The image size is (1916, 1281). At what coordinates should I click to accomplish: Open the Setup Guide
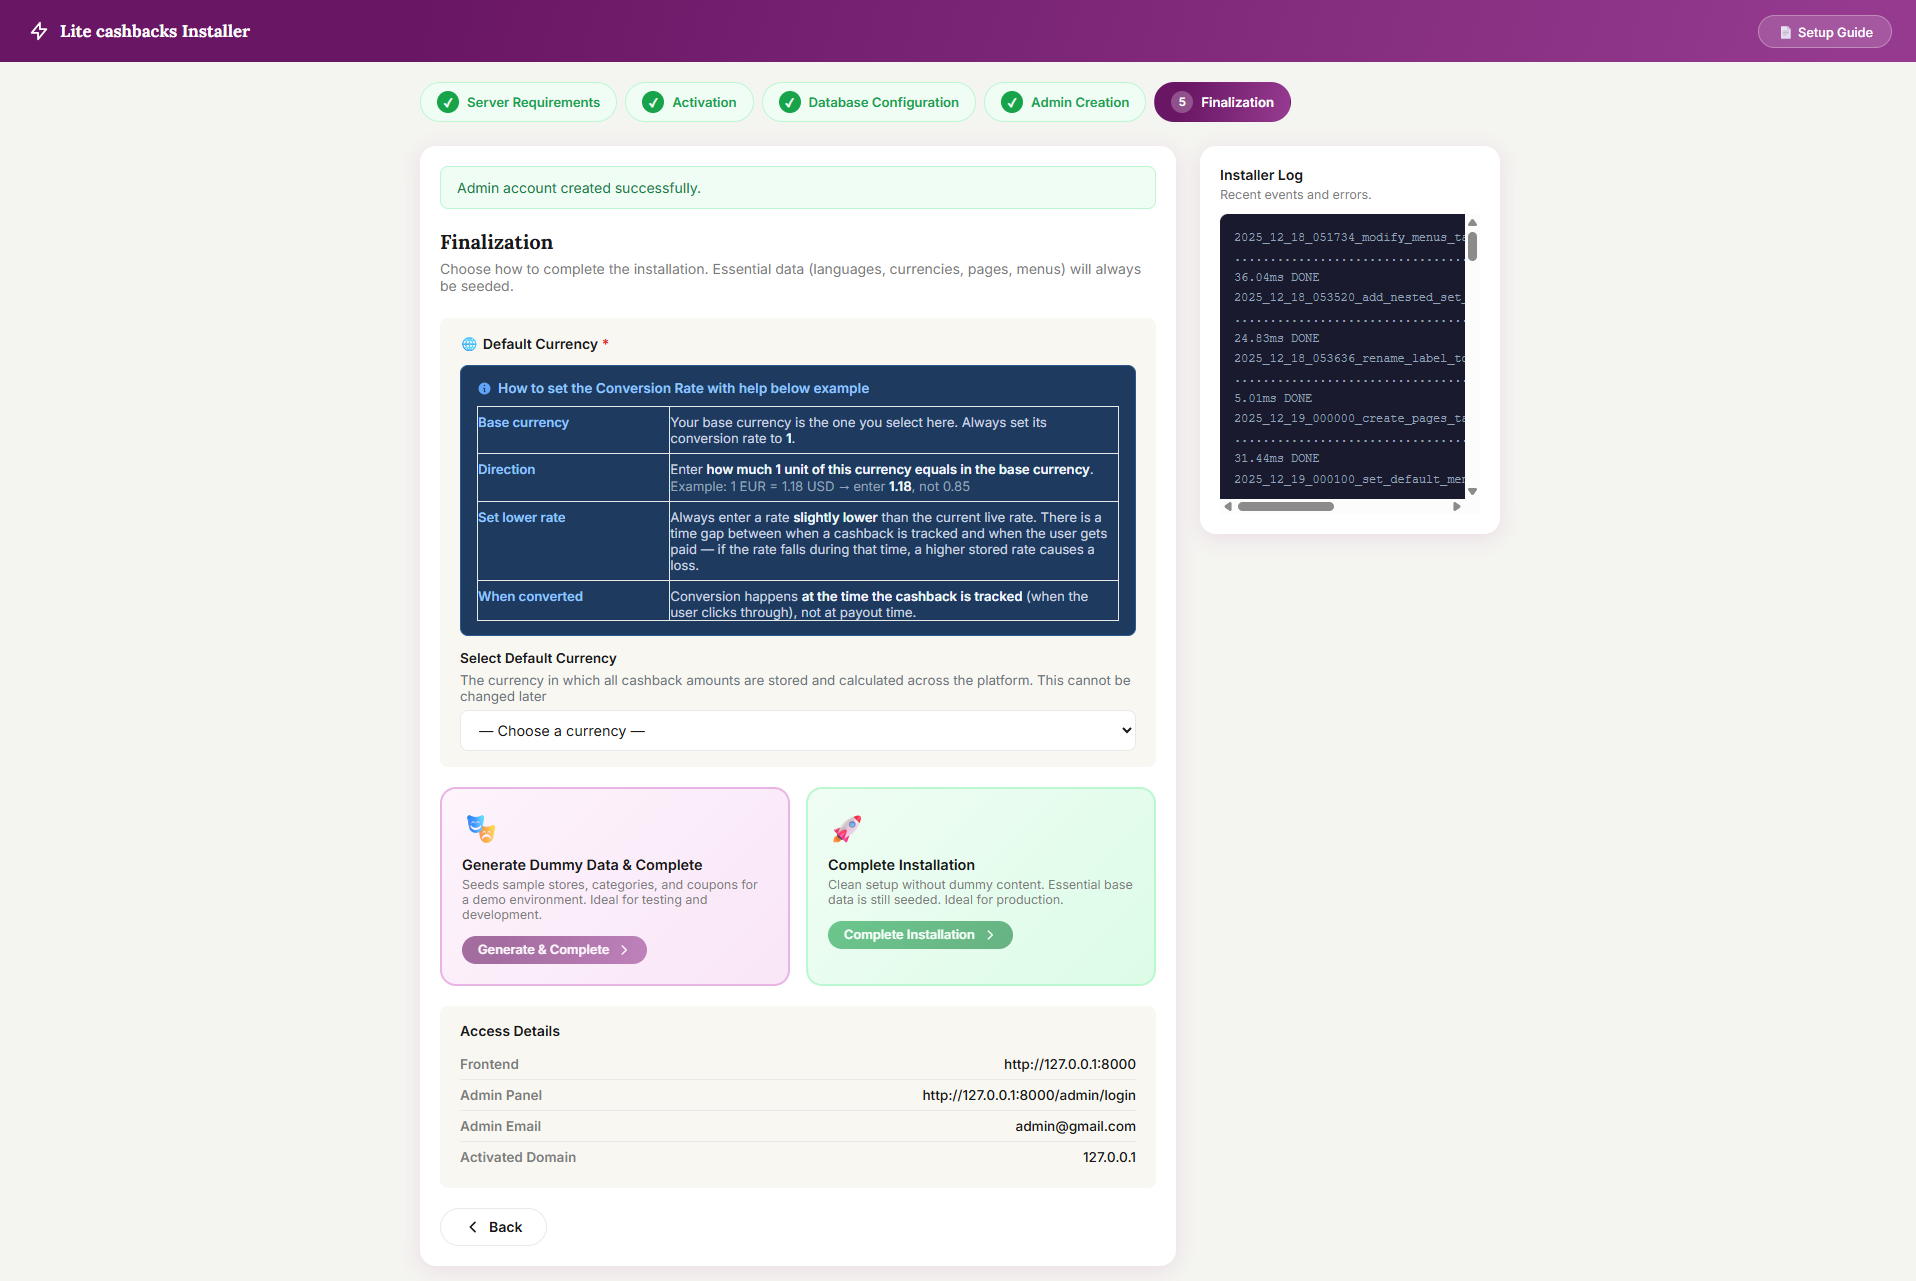tap(1824, 32)
